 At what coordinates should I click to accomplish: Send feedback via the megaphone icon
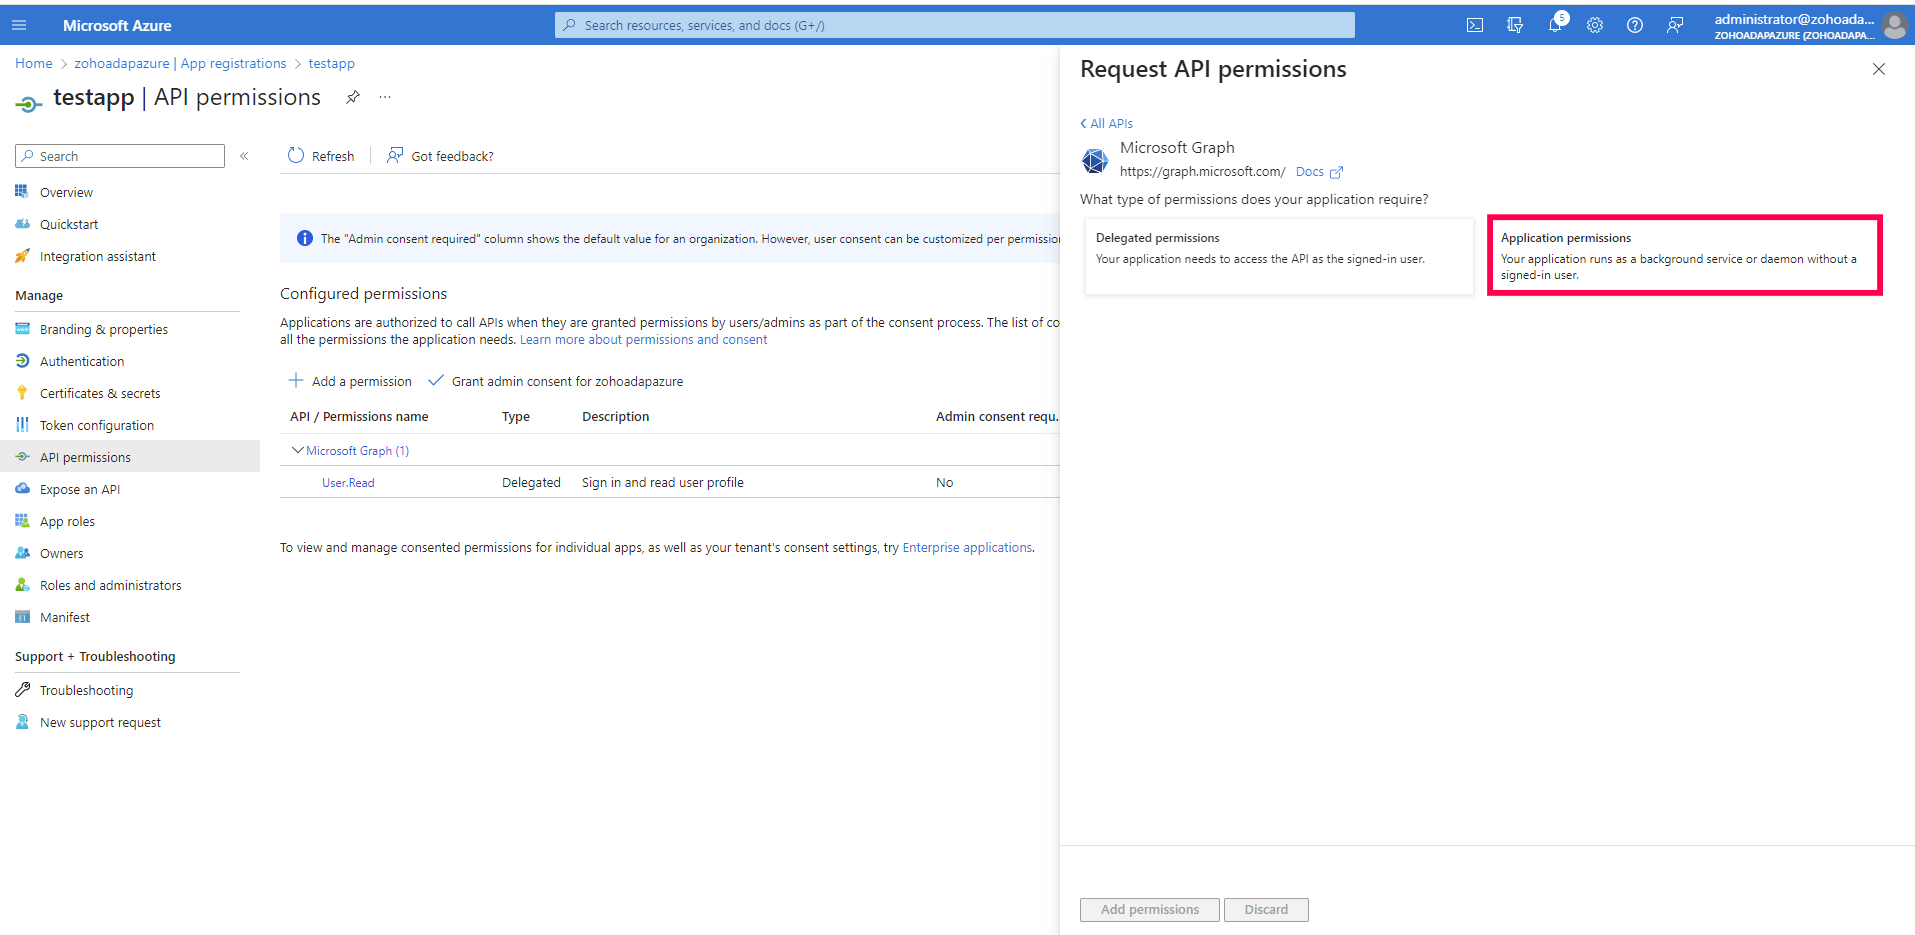[1675, 25]
